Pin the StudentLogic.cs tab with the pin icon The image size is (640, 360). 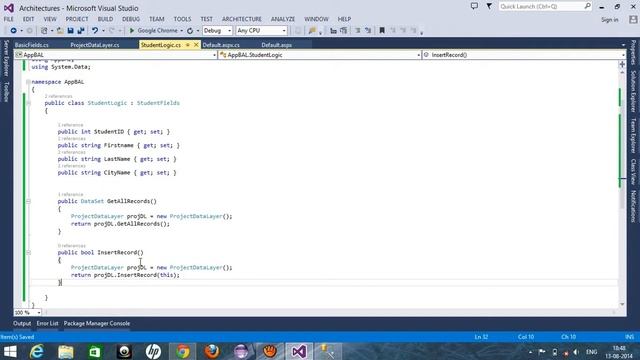(188, 45)
